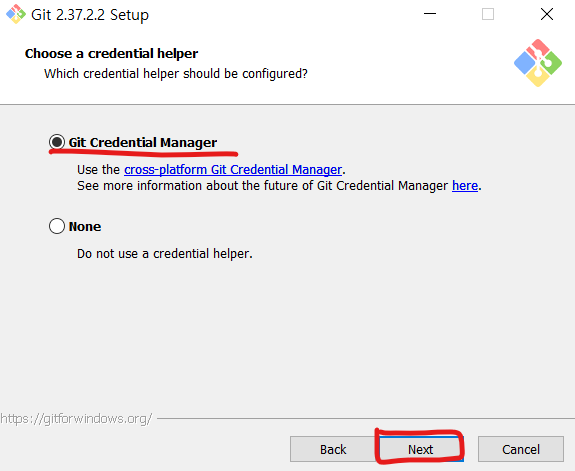
Task: Click the Git logo in the title bar
Action: point(16,14)
